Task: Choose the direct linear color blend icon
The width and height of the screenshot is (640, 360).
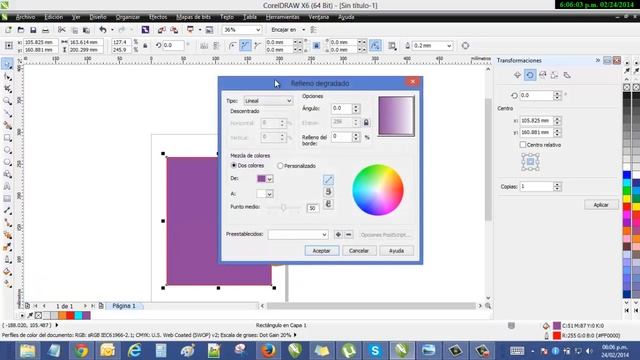Action: click(x=328, y=180)
